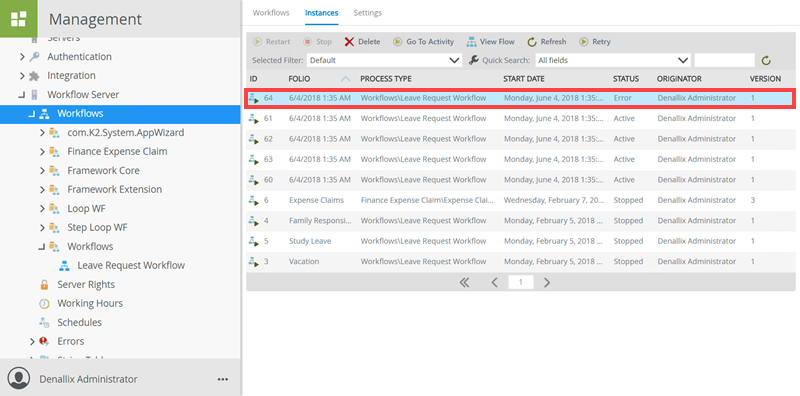Screen dimensions: 800x396
Task: Select the Leave Request Workflow tree item
Action: [131, 265]
